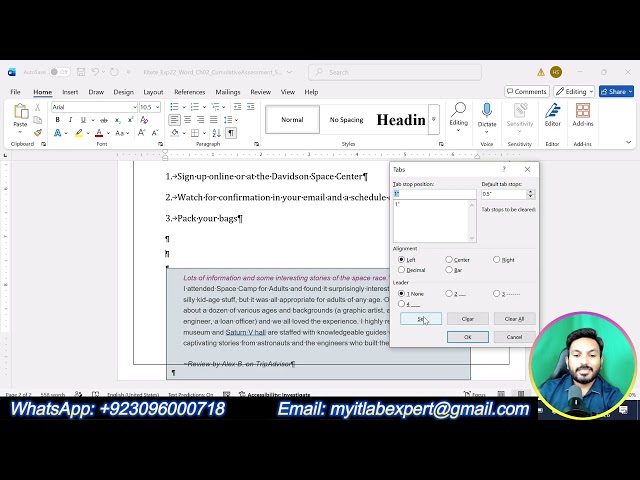Apply Subscript formatting

tap(118, 120)
